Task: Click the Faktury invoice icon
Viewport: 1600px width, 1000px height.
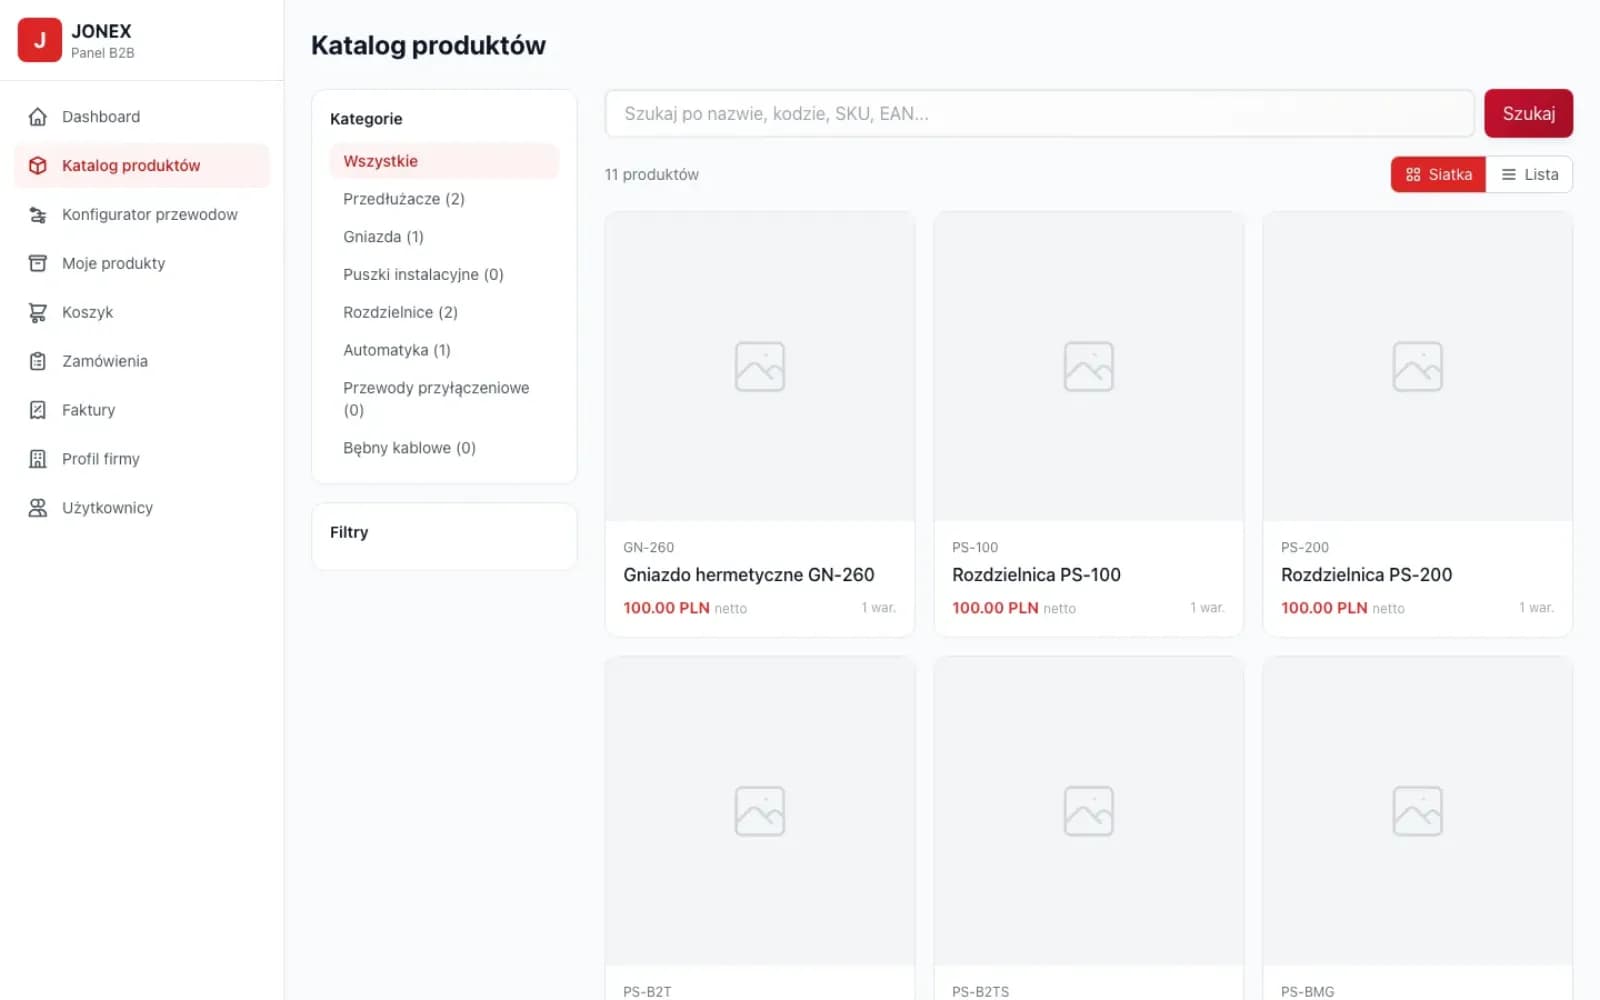Action: (x=38, y=410)
